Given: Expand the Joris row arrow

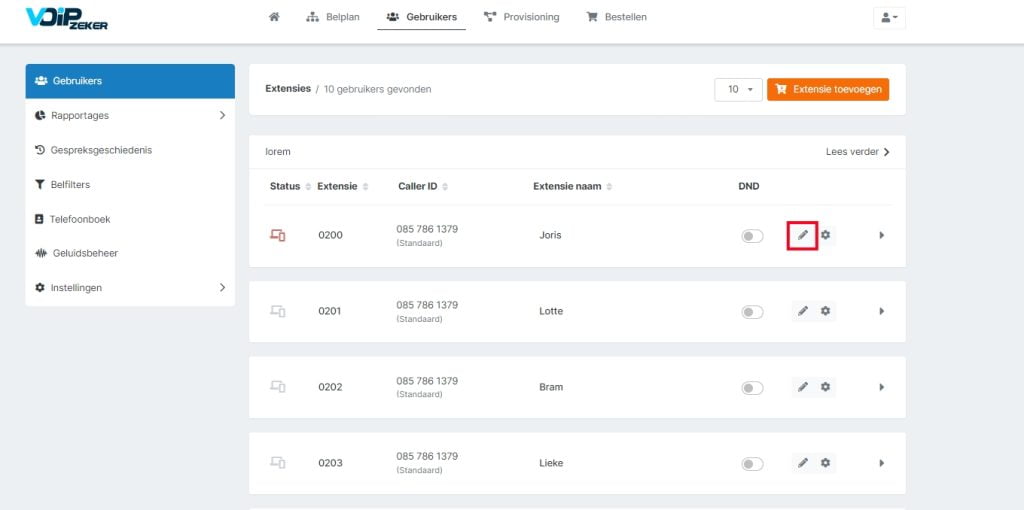Looking at the screenshot, I should [x=882, y=235].
